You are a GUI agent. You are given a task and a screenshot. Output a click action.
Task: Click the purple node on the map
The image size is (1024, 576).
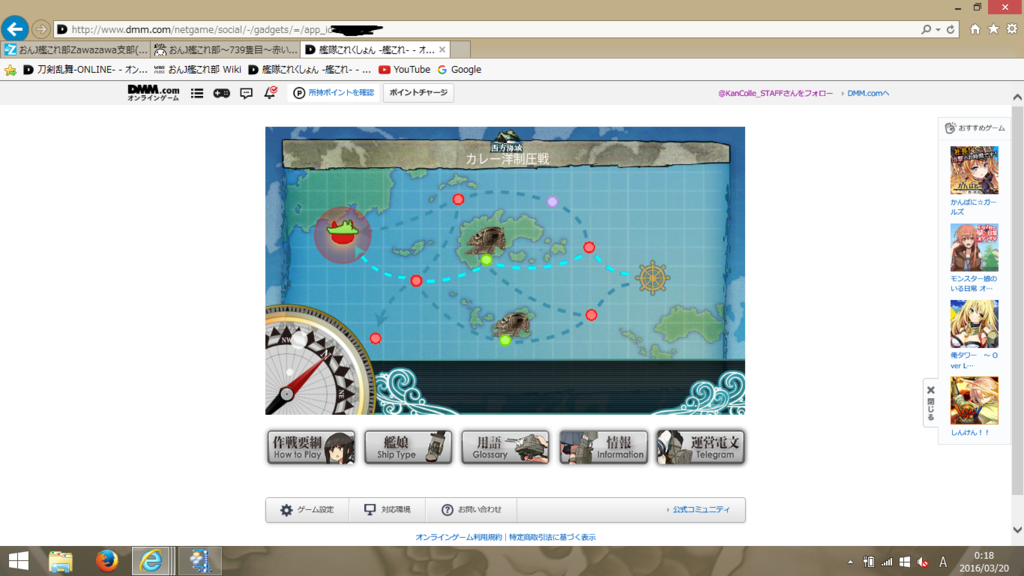(552, 202)
